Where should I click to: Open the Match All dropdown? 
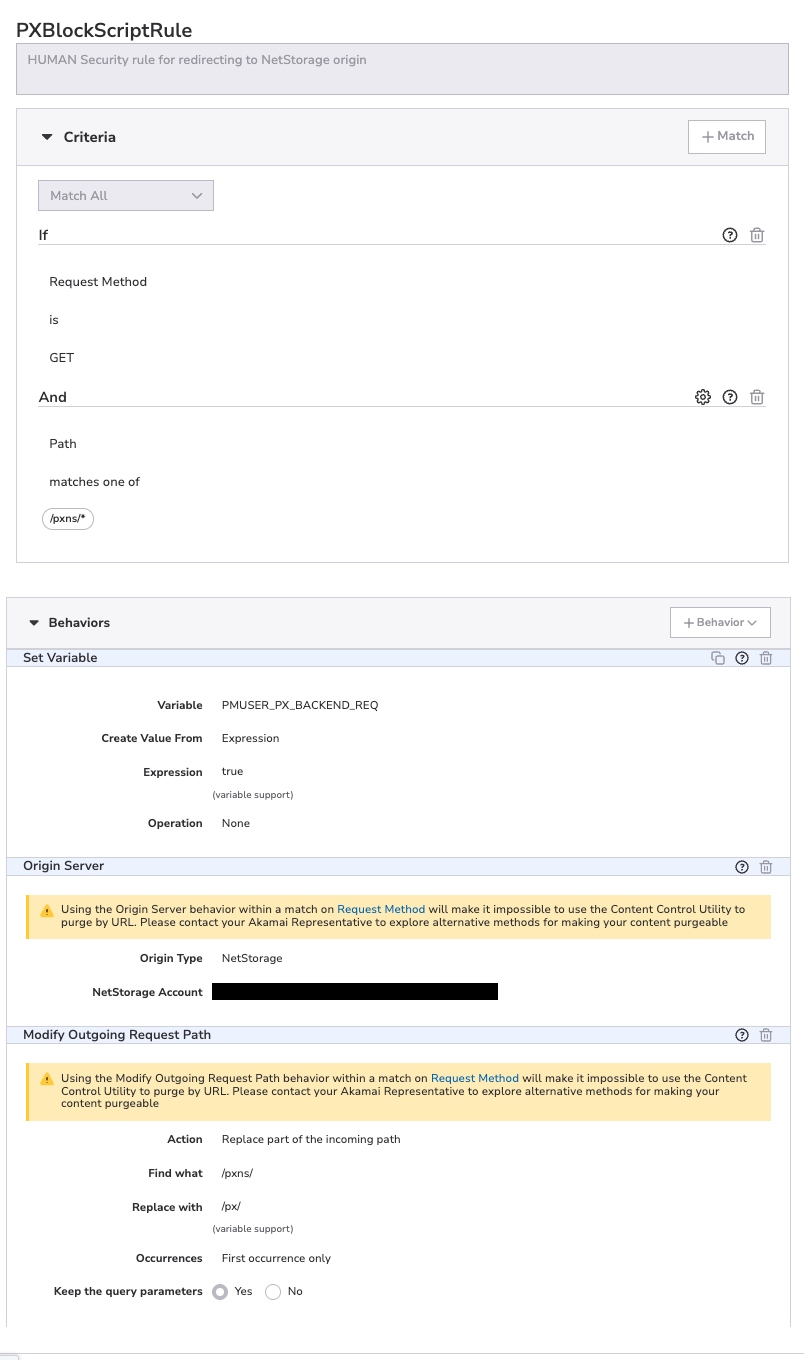tap(126, 196)
